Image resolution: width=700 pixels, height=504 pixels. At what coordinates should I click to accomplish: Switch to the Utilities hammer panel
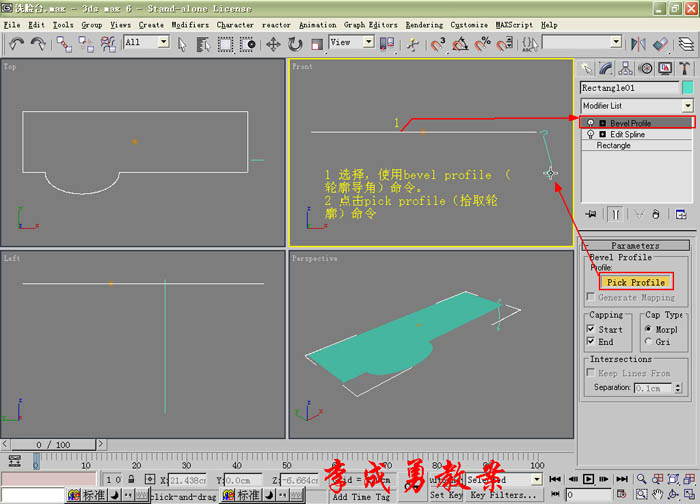click(684, 68)
